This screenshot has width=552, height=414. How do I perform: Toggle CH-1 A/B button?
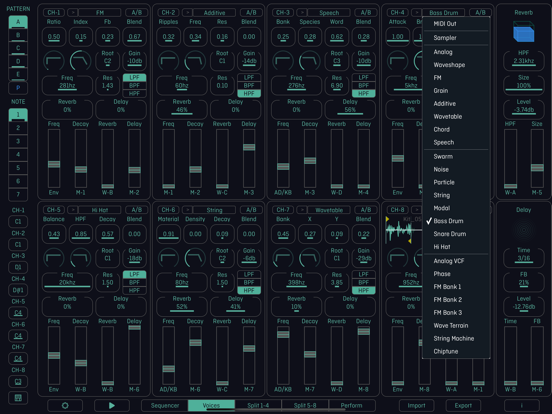[137, 12]
